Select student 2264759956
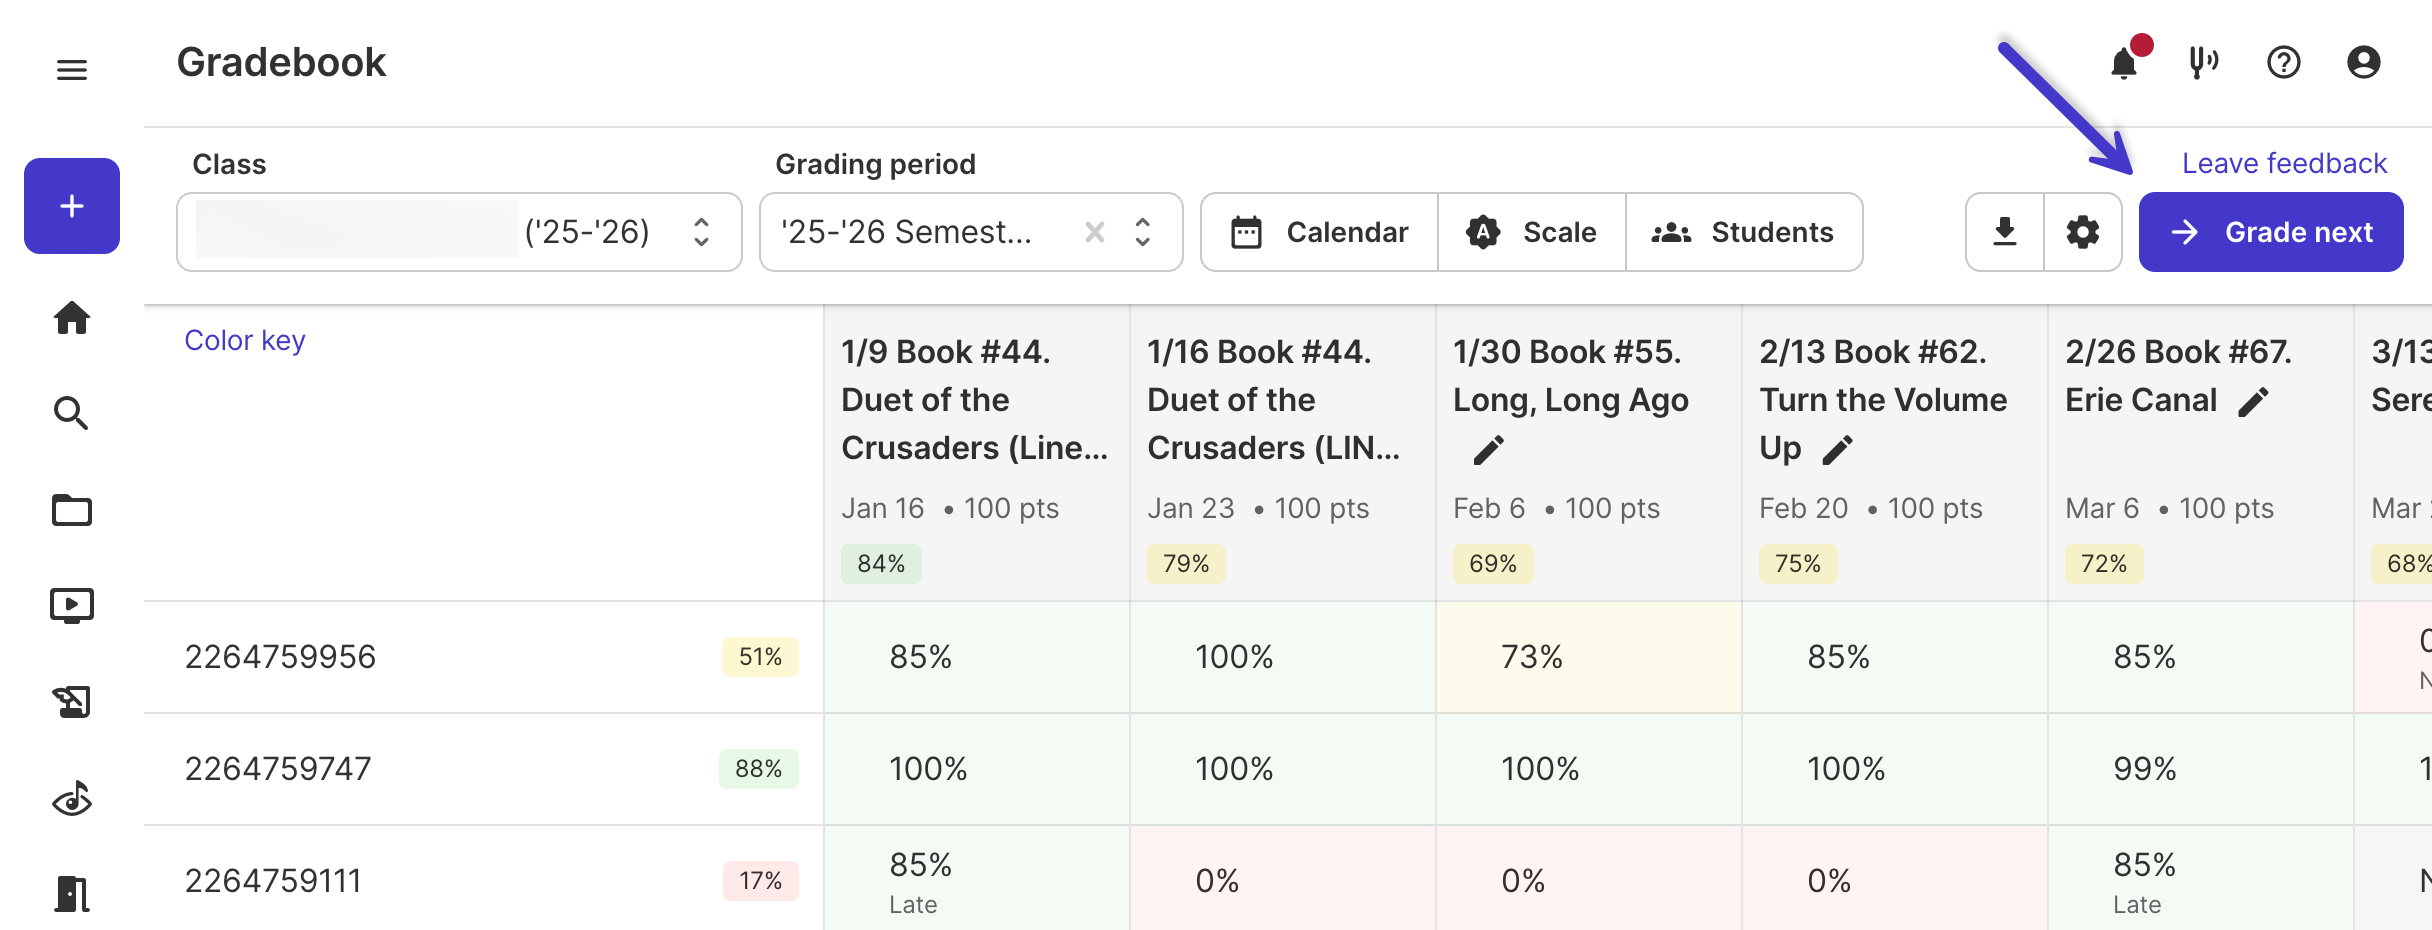This screenshot has width=2432, height=930. (x=280, y=657)
